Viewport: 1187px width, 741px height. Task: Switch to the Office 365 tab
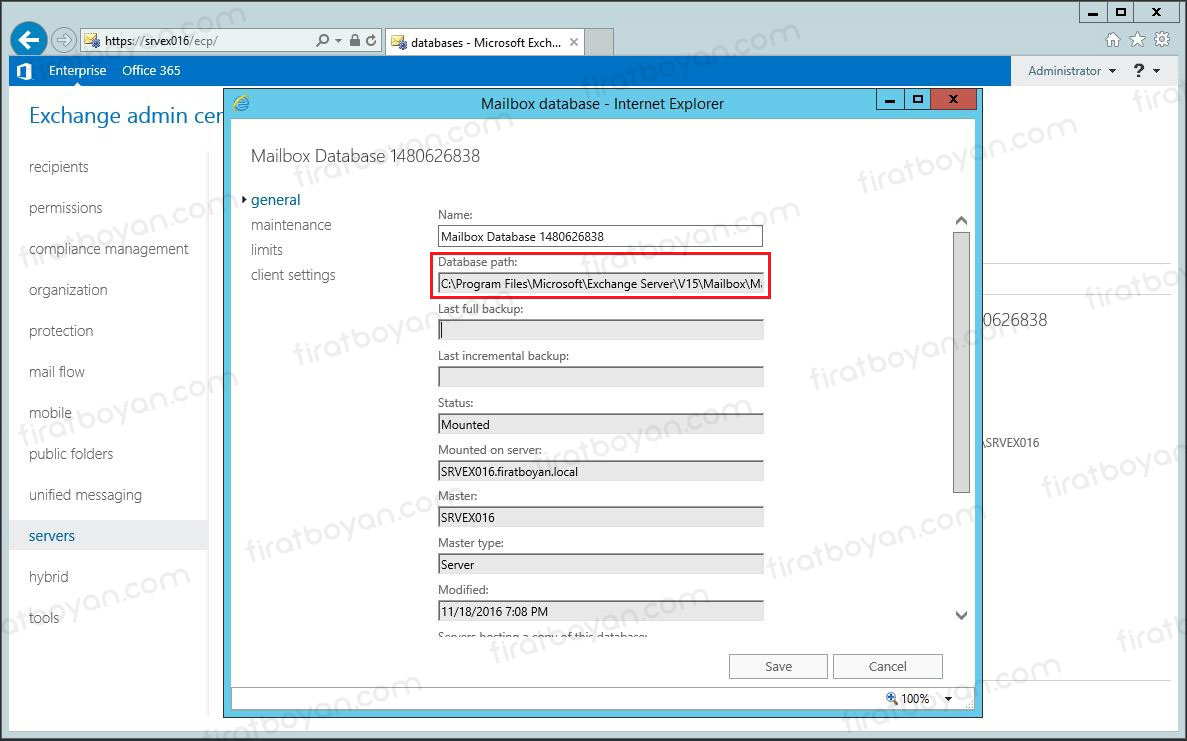coord(151,70)
